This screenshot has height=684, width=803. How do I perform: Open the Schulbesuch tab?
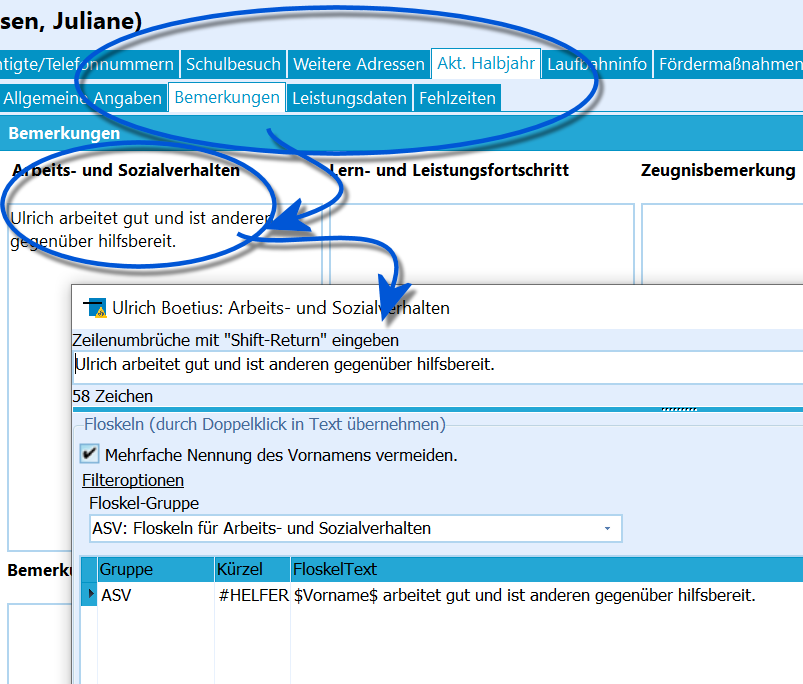tap(233, 64)
